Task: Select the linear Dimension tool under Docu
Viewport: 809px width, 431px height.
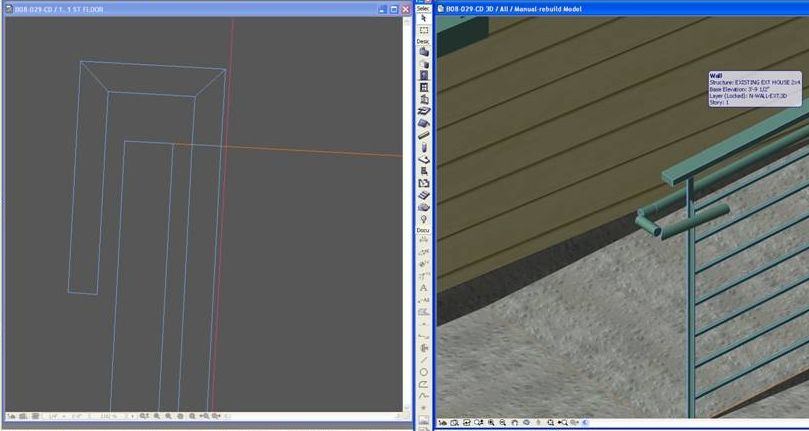Action: click(424, 240)
